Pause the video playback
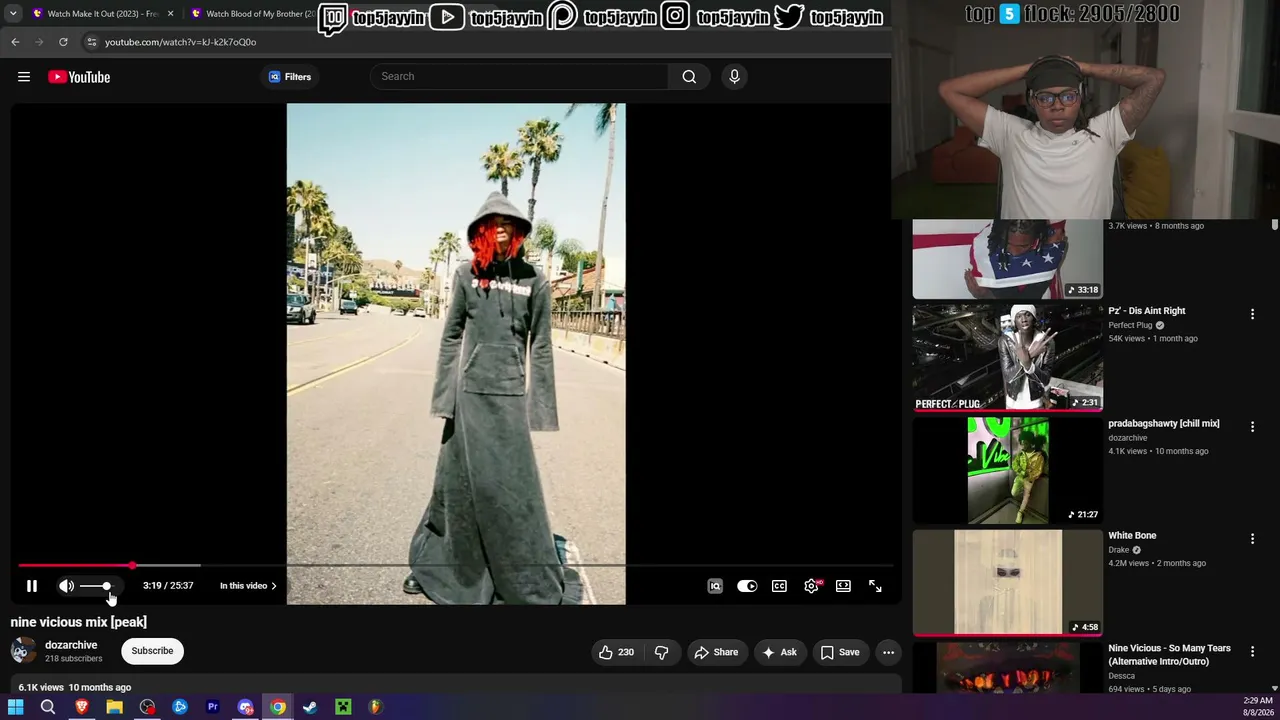Screen dimensions: 1280x720 (x=32, y=586)
